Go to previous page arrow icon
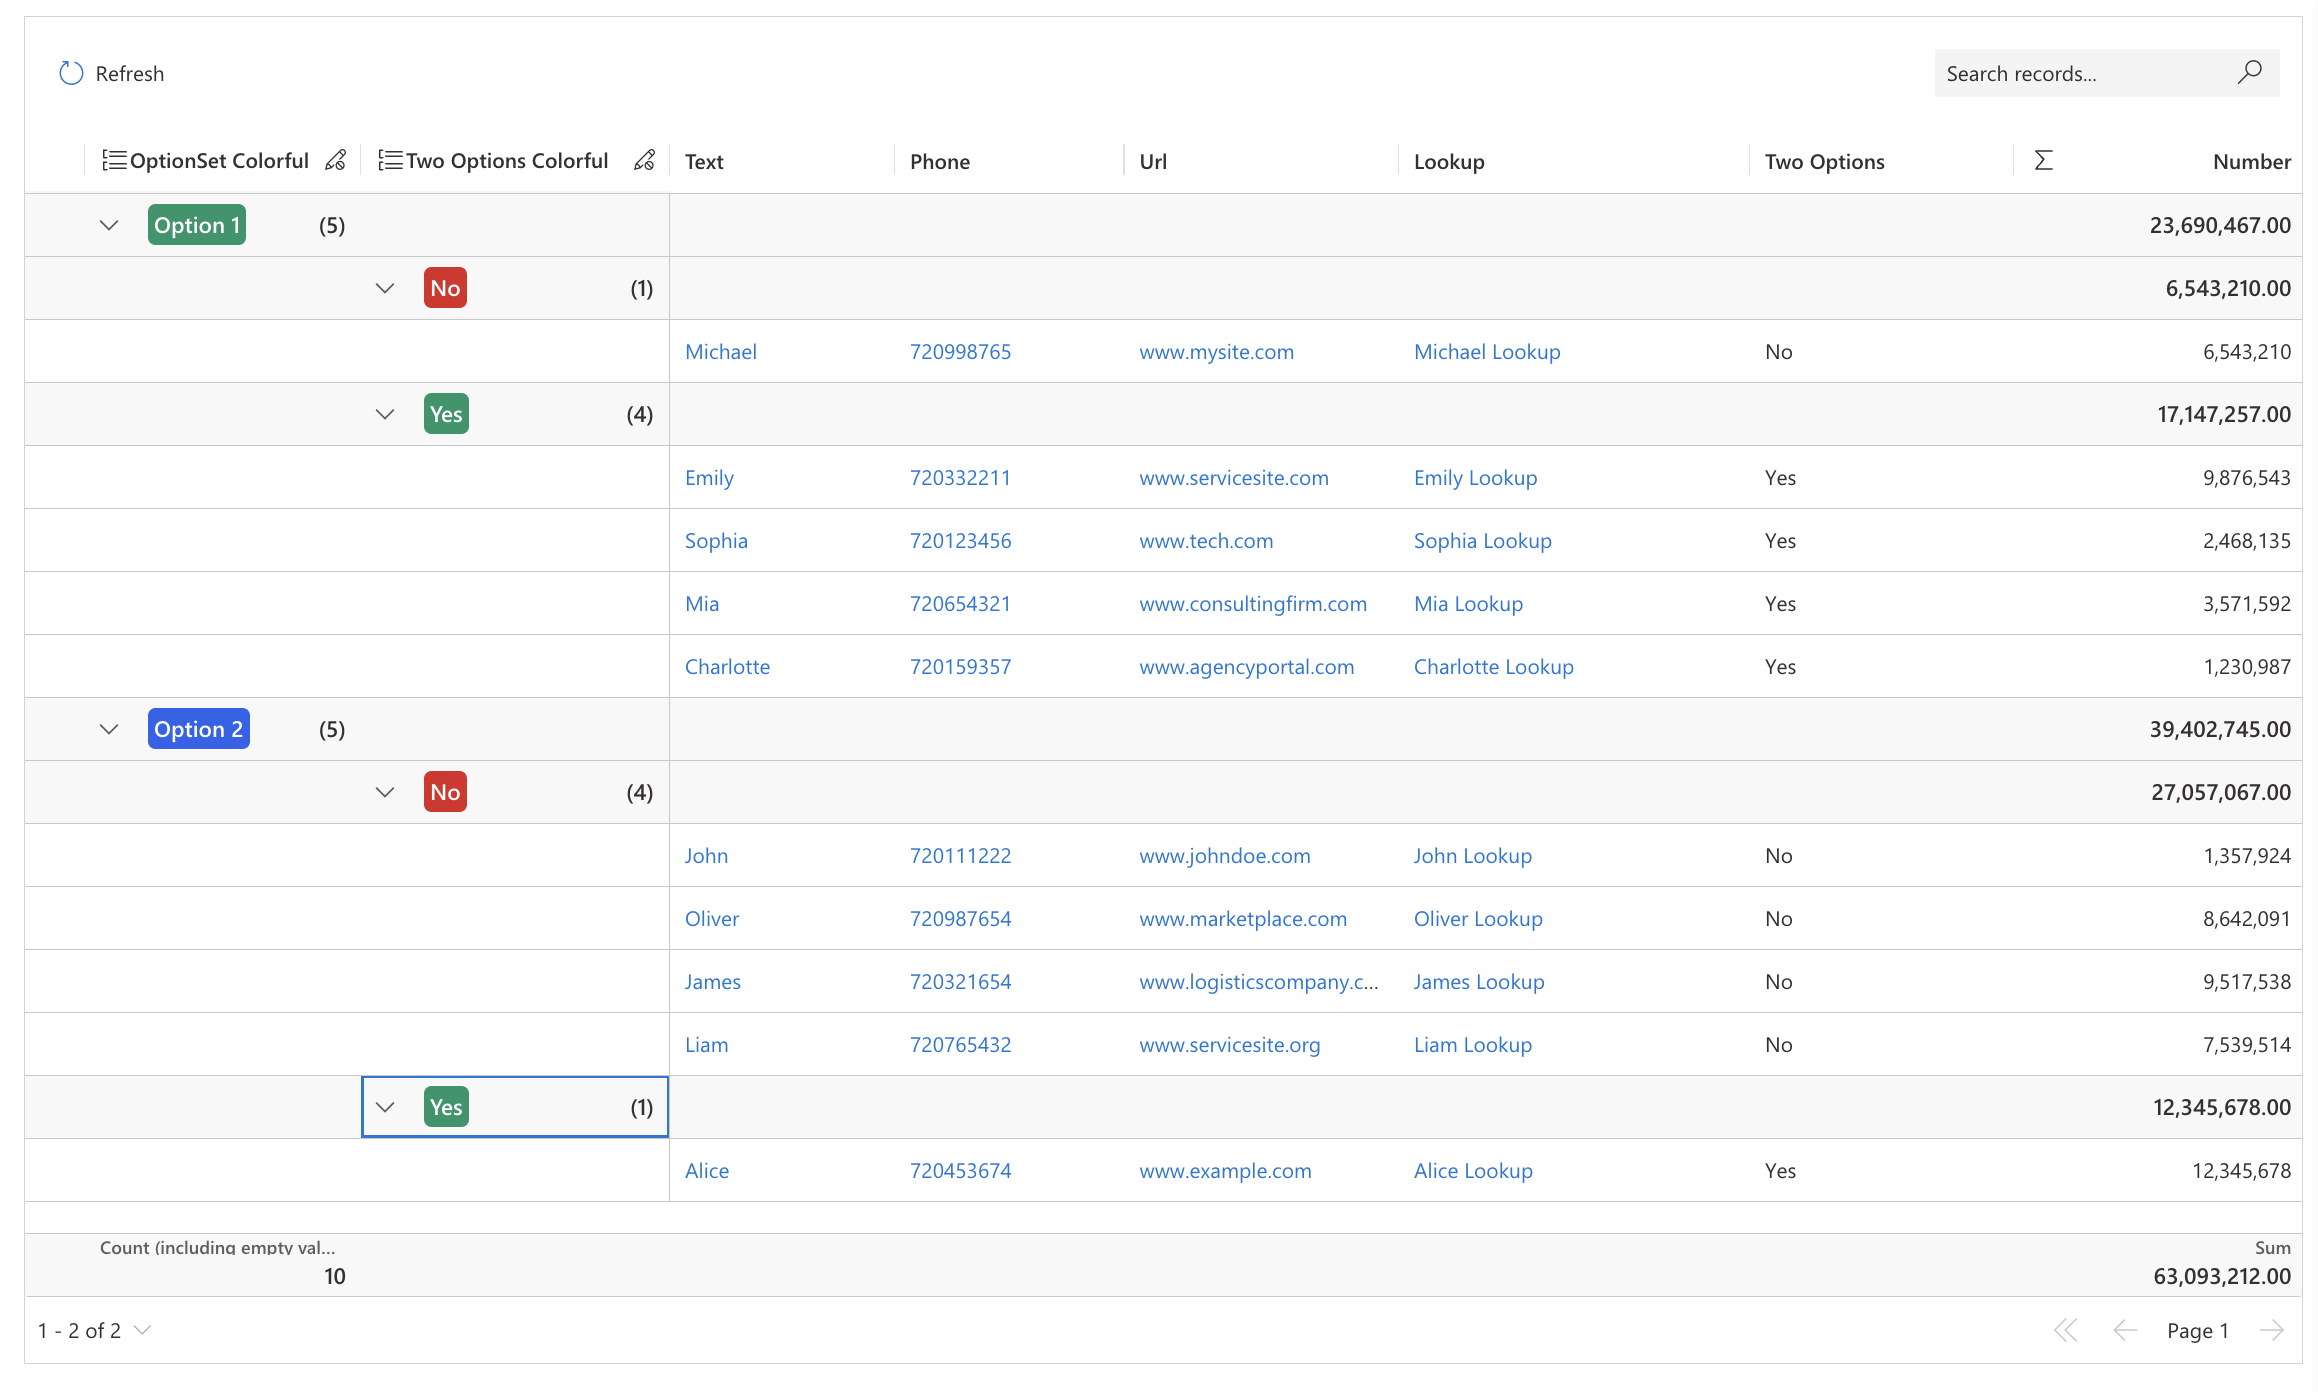Image resolution: width=2318 pixels, height=1392 pixels. [2124, 1330]
